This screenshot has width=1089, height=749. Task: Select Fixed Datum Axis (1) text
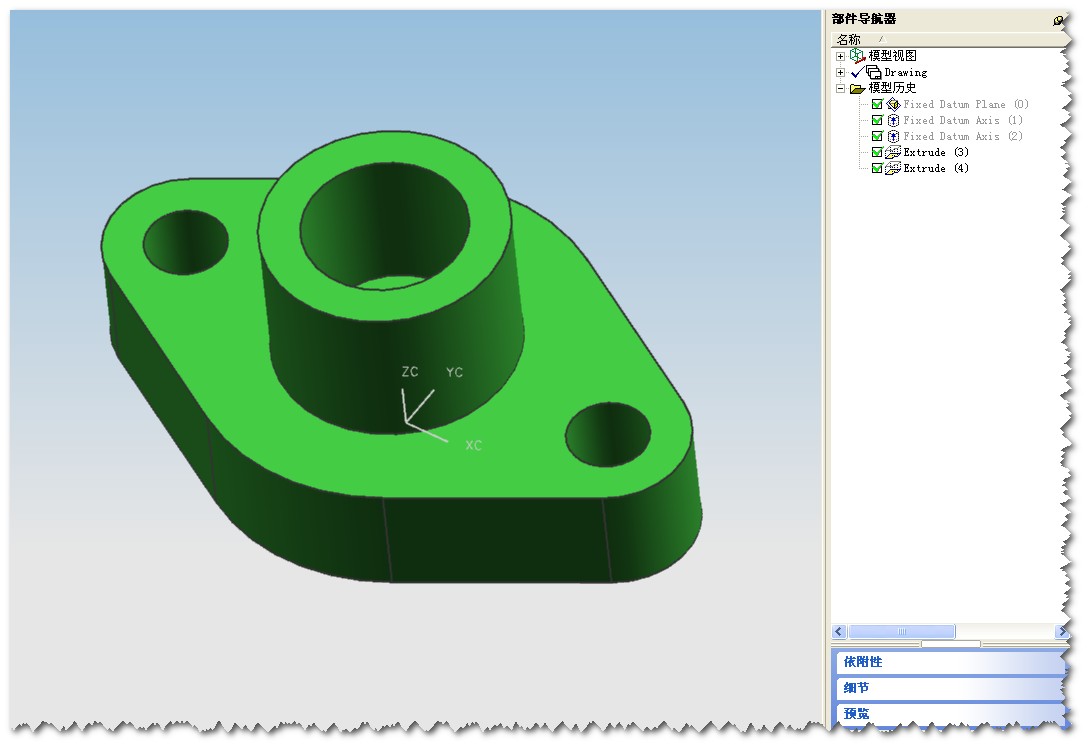tap(963, 120)
